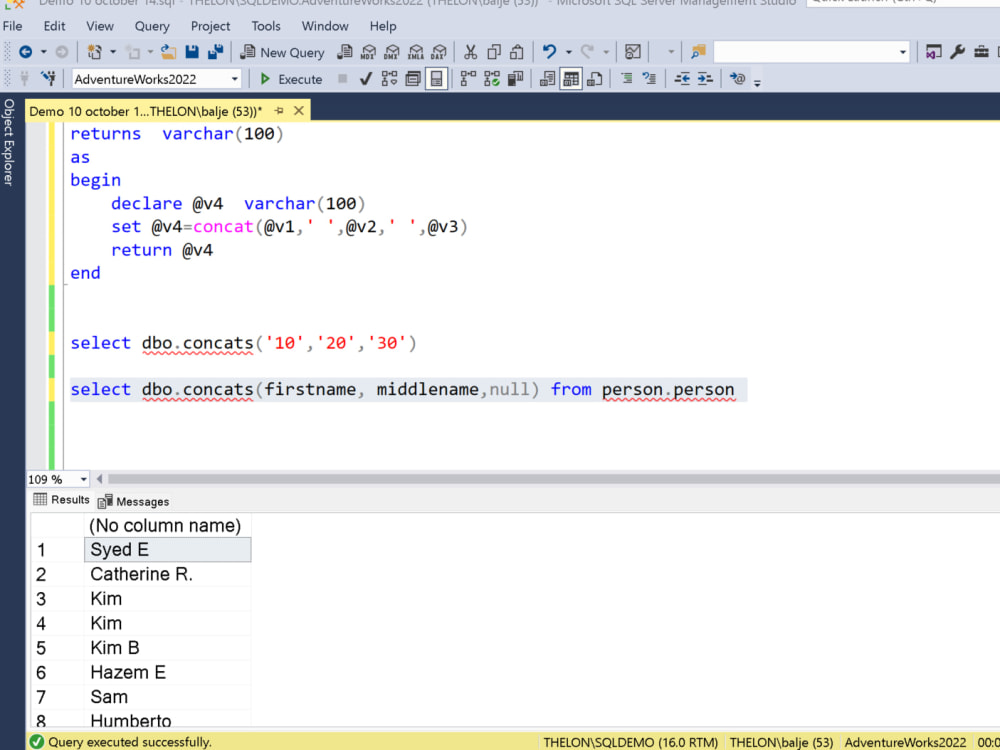Click the Increase Indent icon

[705, 79]
